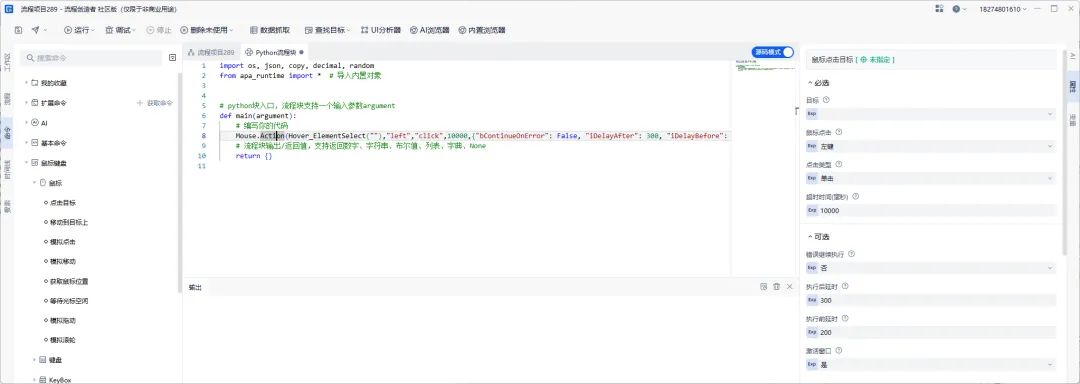The width and height of the screenshot is (1080, 384).
Task: Close the output panel with the X icon
Action: (x=789, y=286)
